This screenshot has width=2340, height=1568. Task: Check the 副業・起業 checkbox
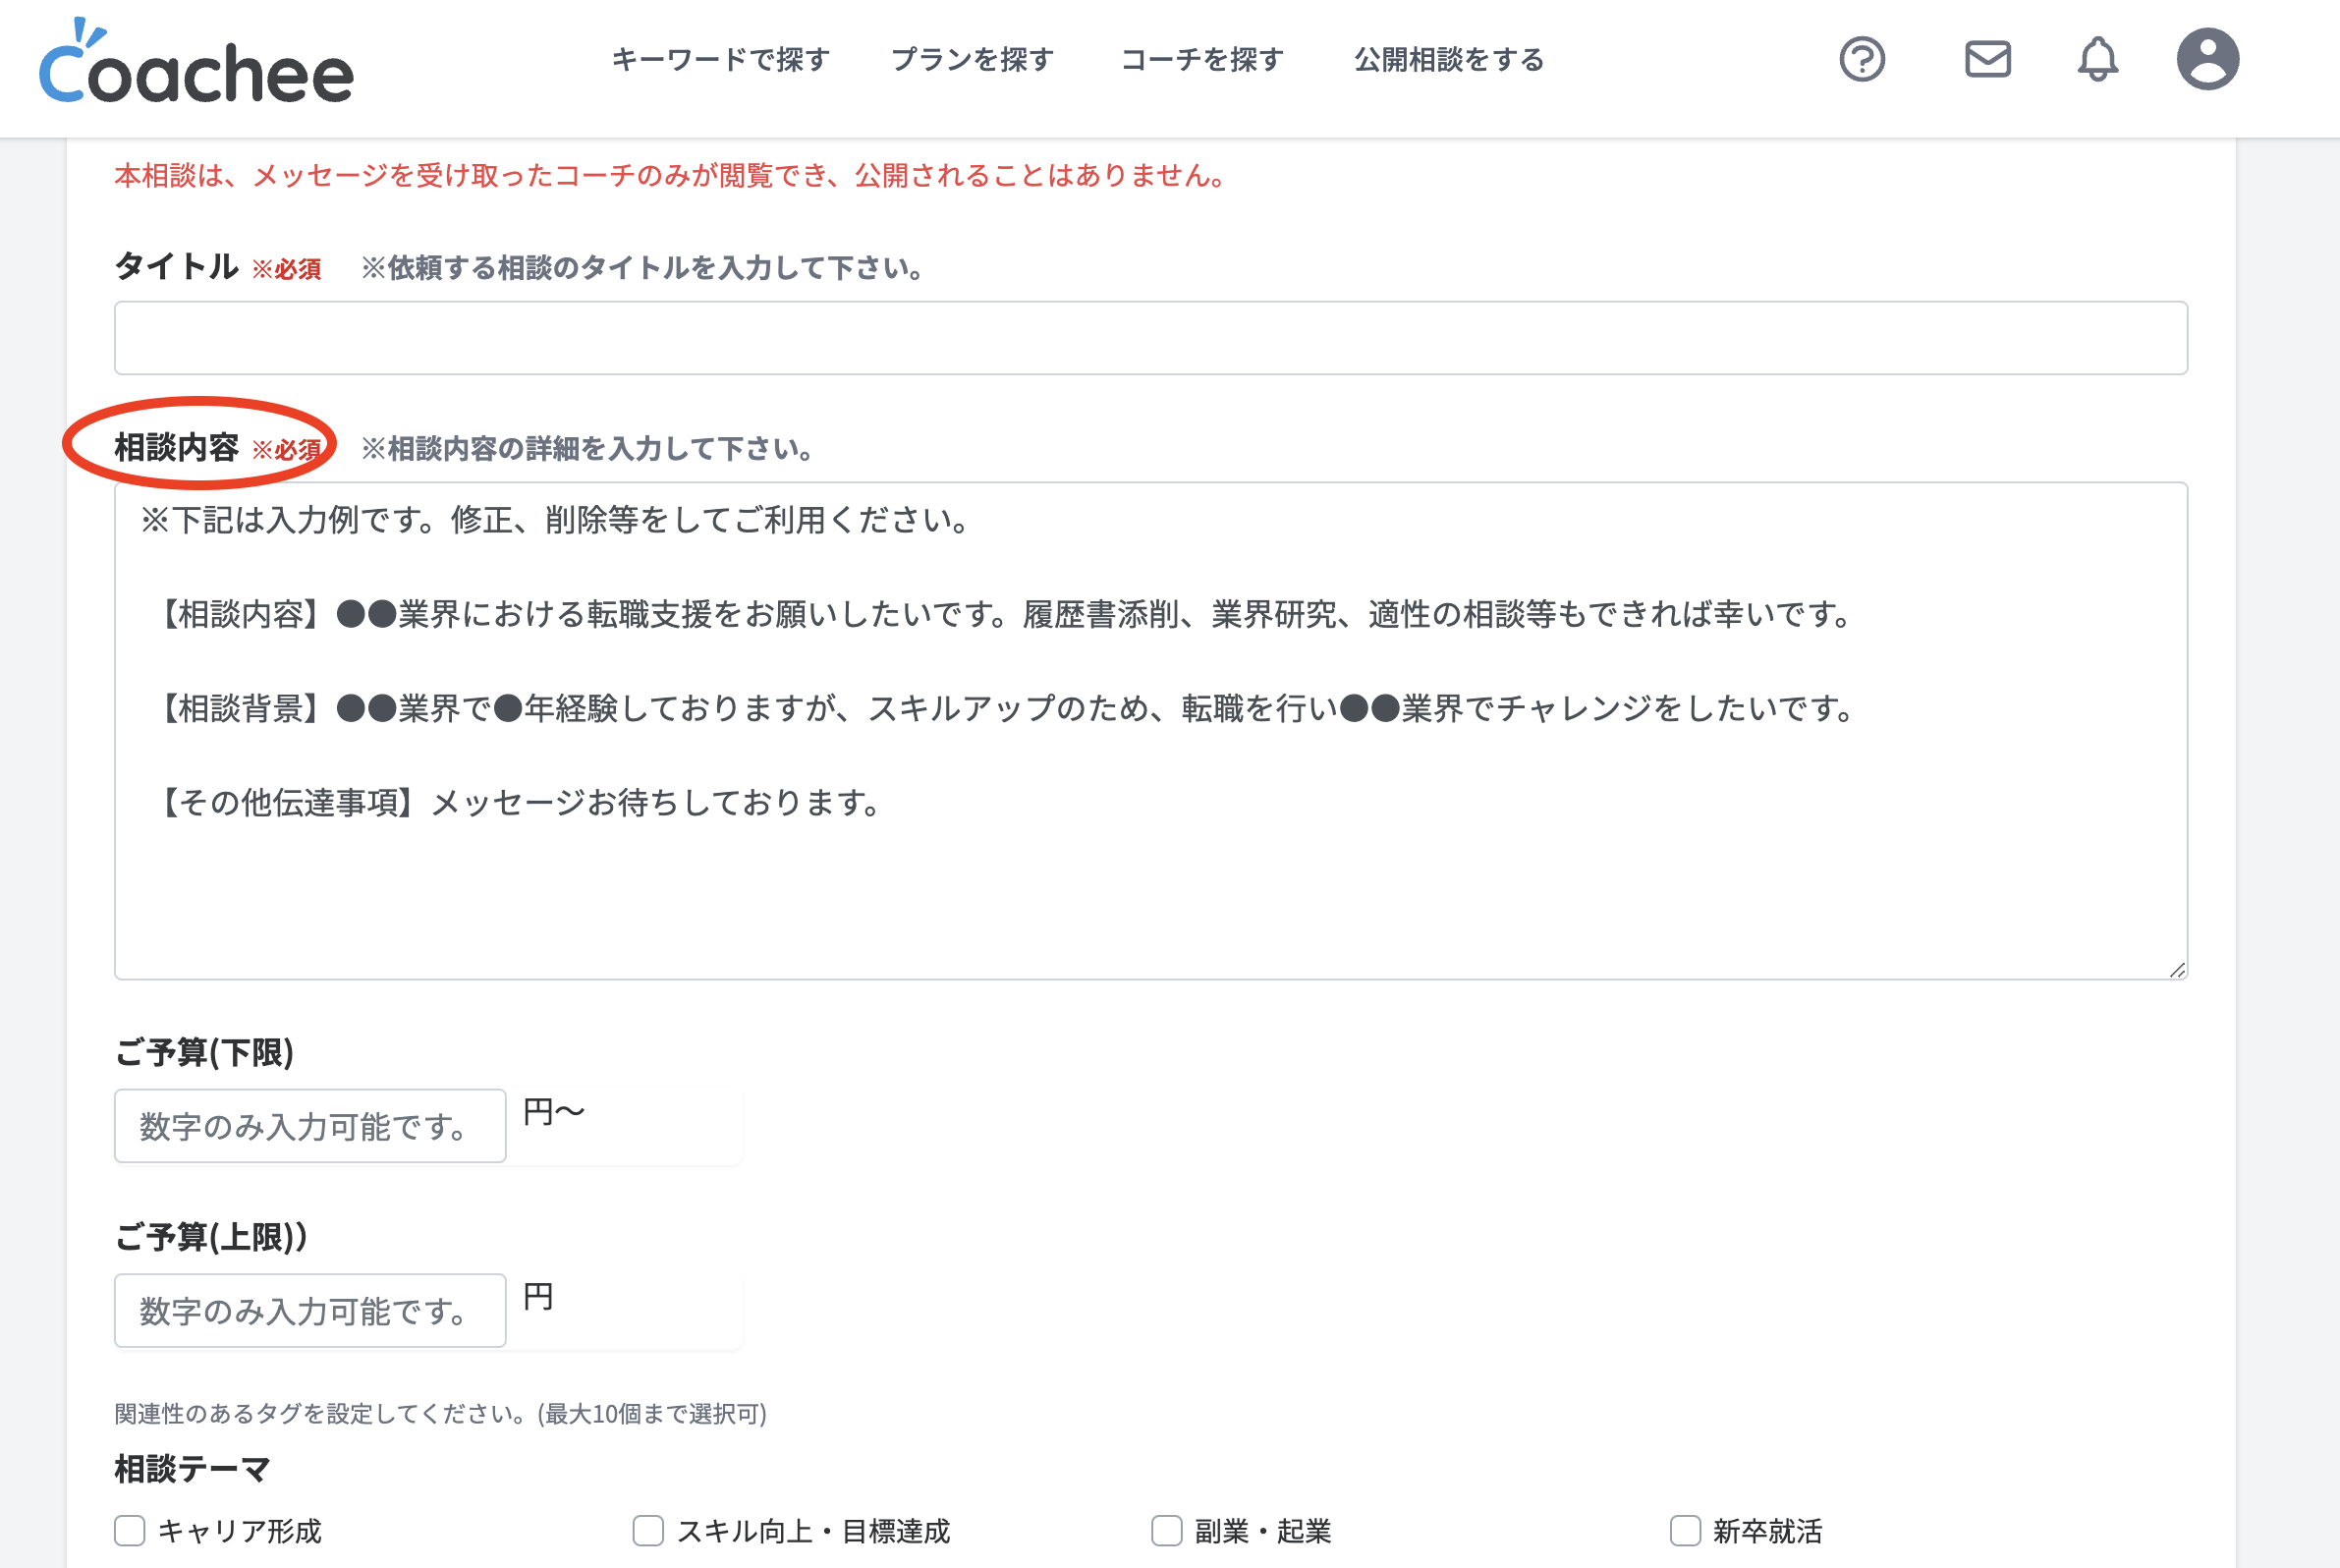[x=1166, y=1530]
